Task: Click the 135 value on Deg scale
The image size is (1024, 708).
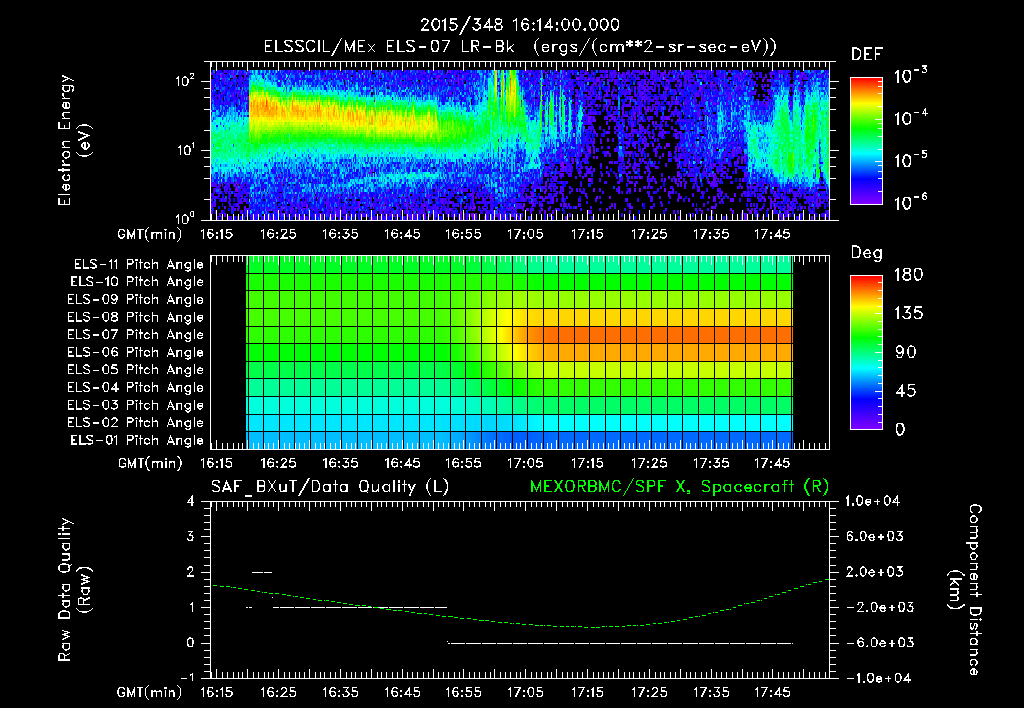Action: tap(908, 314)
